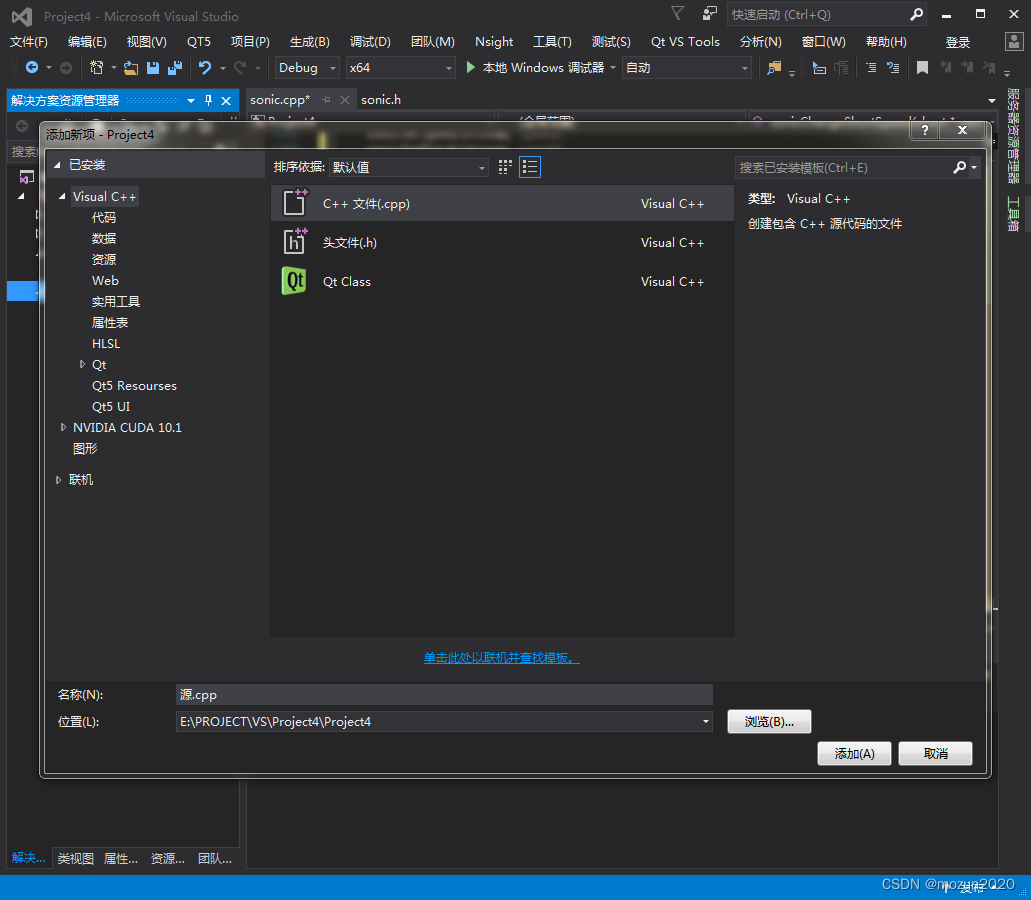Select HLSL in the category tree
Viewport: 1031px width, 900px height.
coord(106,343)
